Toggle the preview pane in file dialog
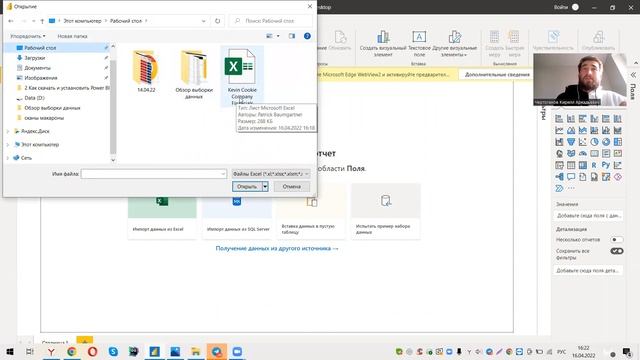The width and height of the screenshot is (640, 360). point(291,36)
